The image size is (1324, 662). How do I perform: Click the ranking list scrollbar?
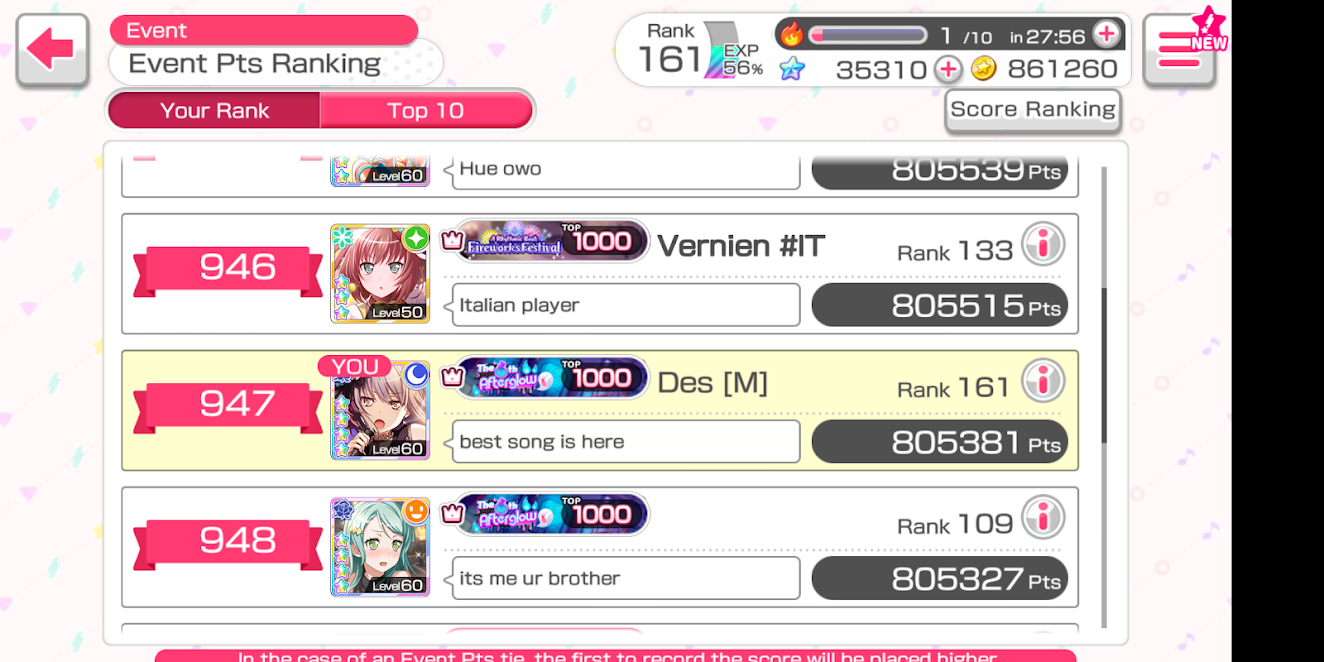pos(1104,366)
